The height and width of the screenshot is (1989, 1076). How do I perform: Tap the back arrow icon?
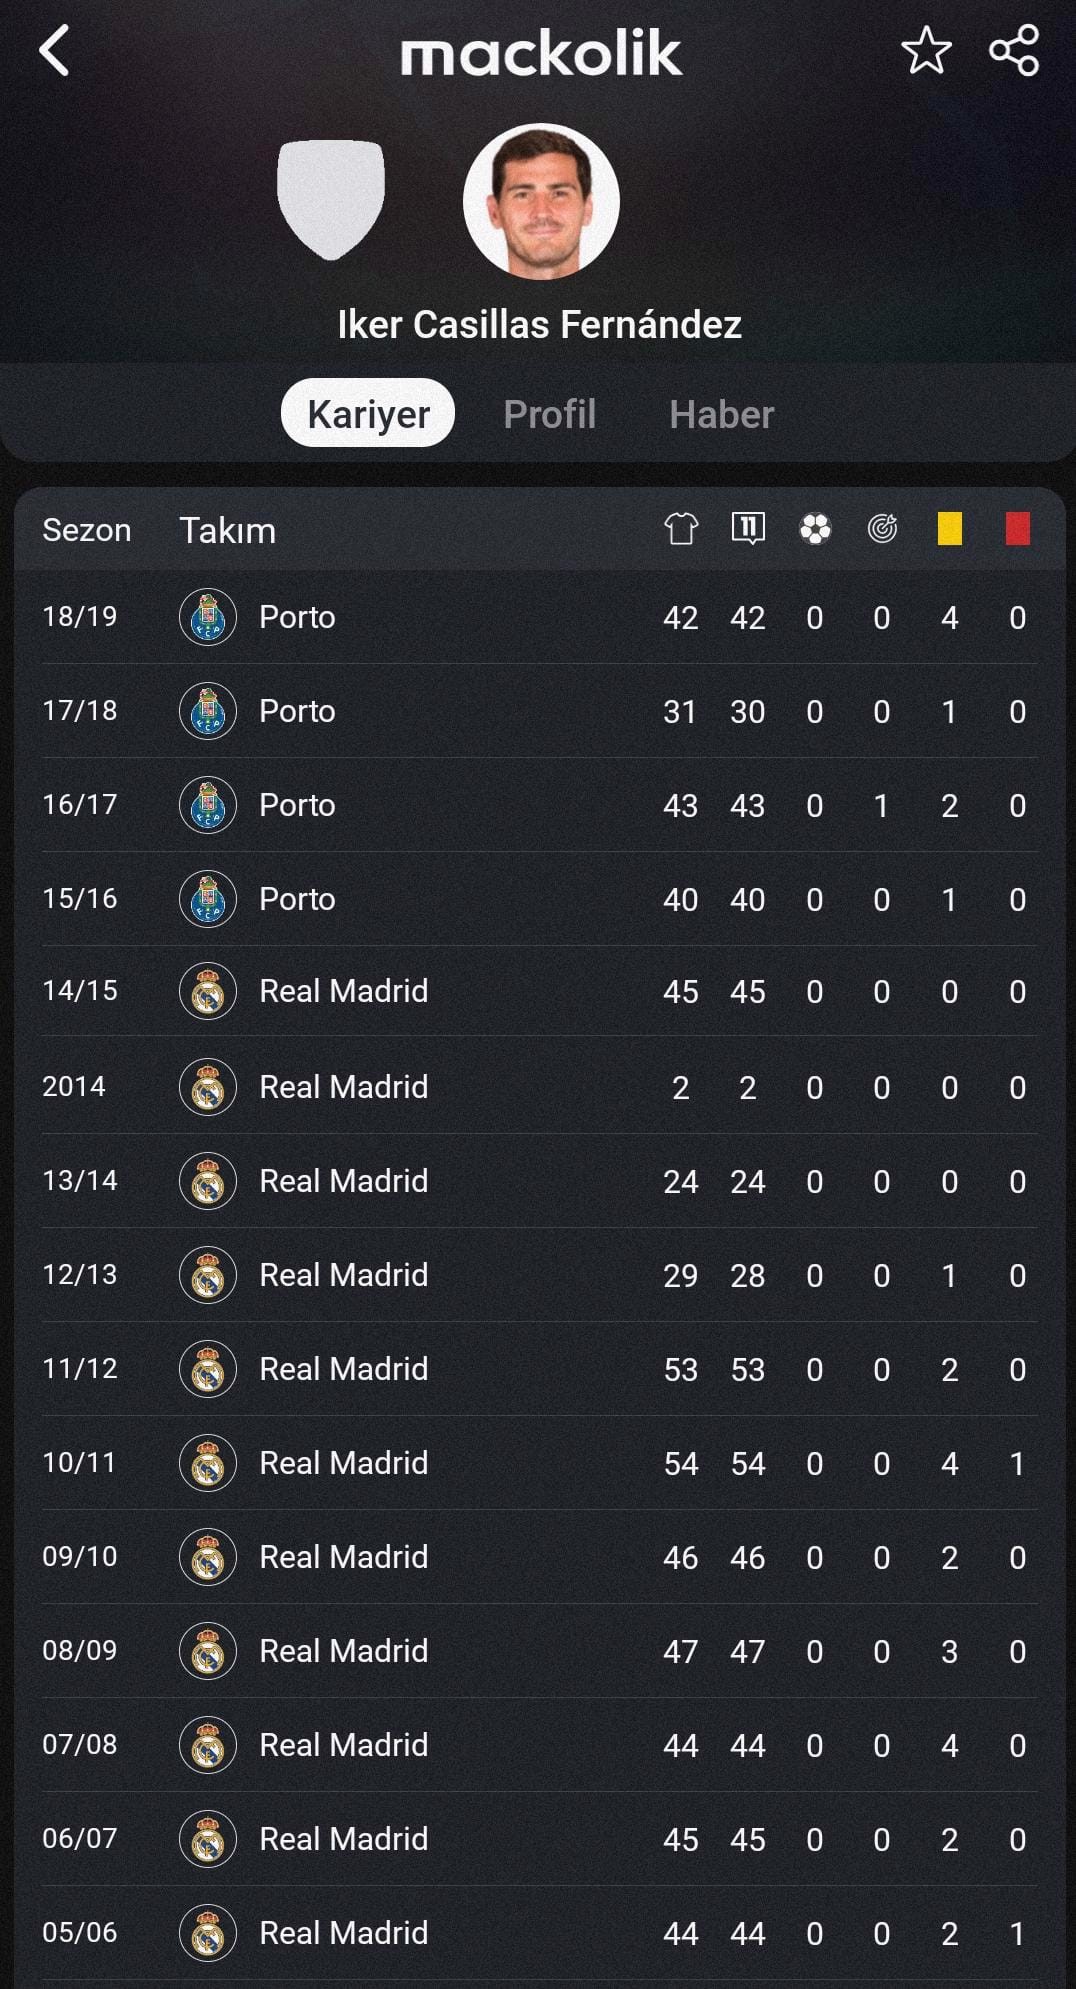(54, 51)
